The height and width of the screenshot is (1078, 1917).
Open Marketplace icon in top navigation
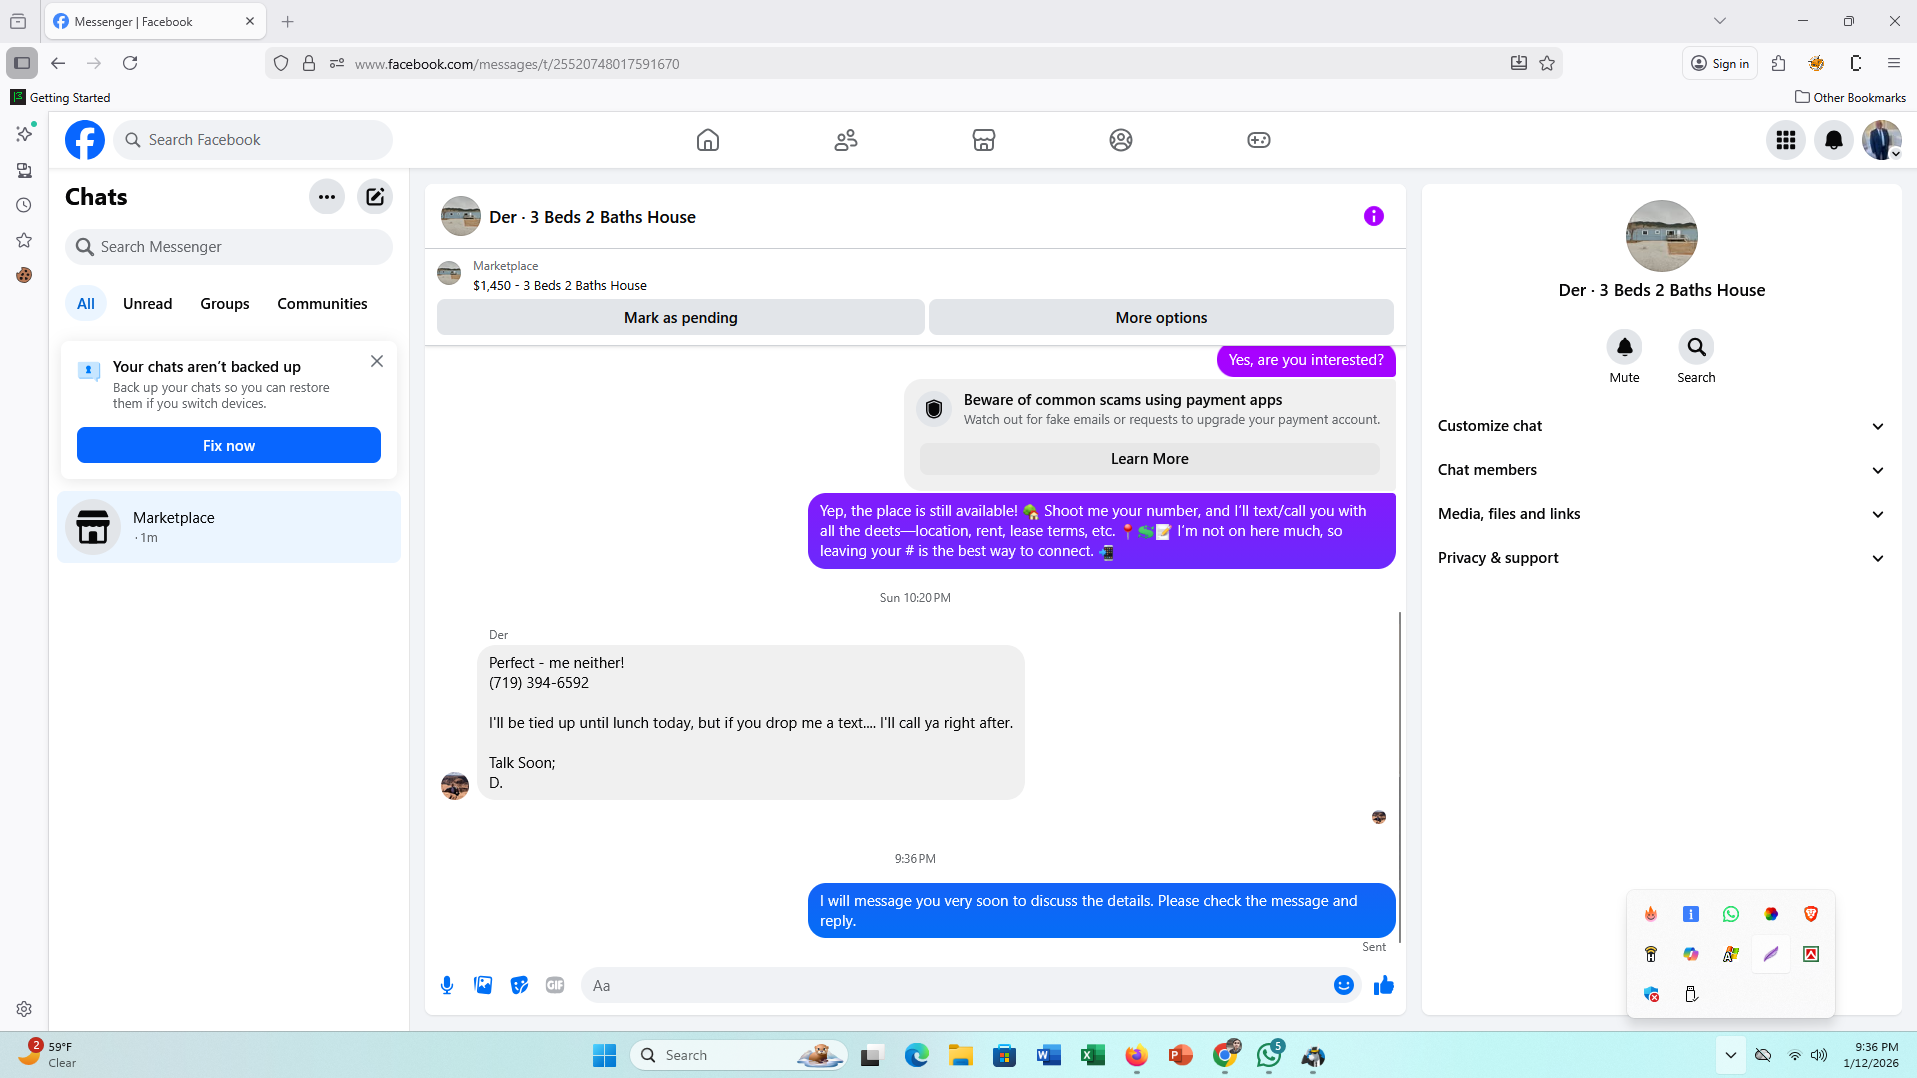[984, 140]
